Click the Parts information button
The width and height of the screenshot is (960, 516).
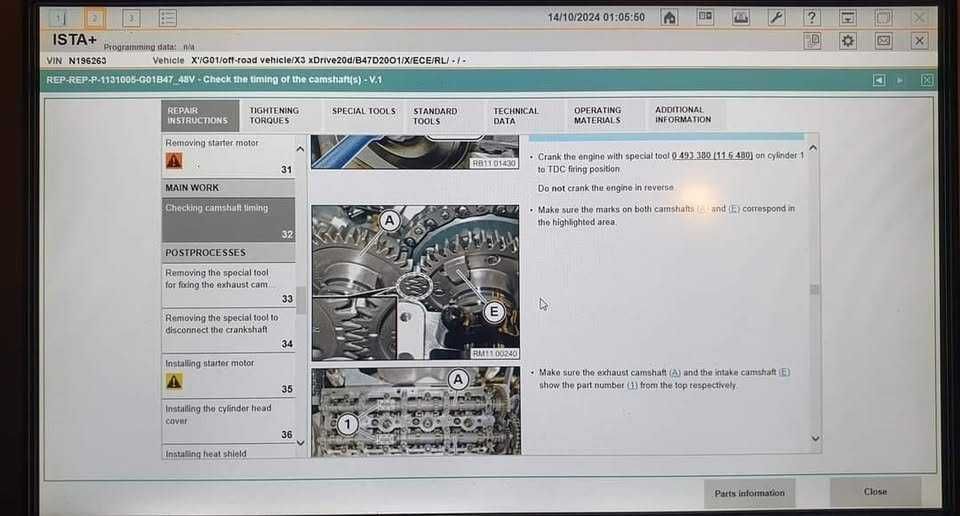click(x=749, y=493)
